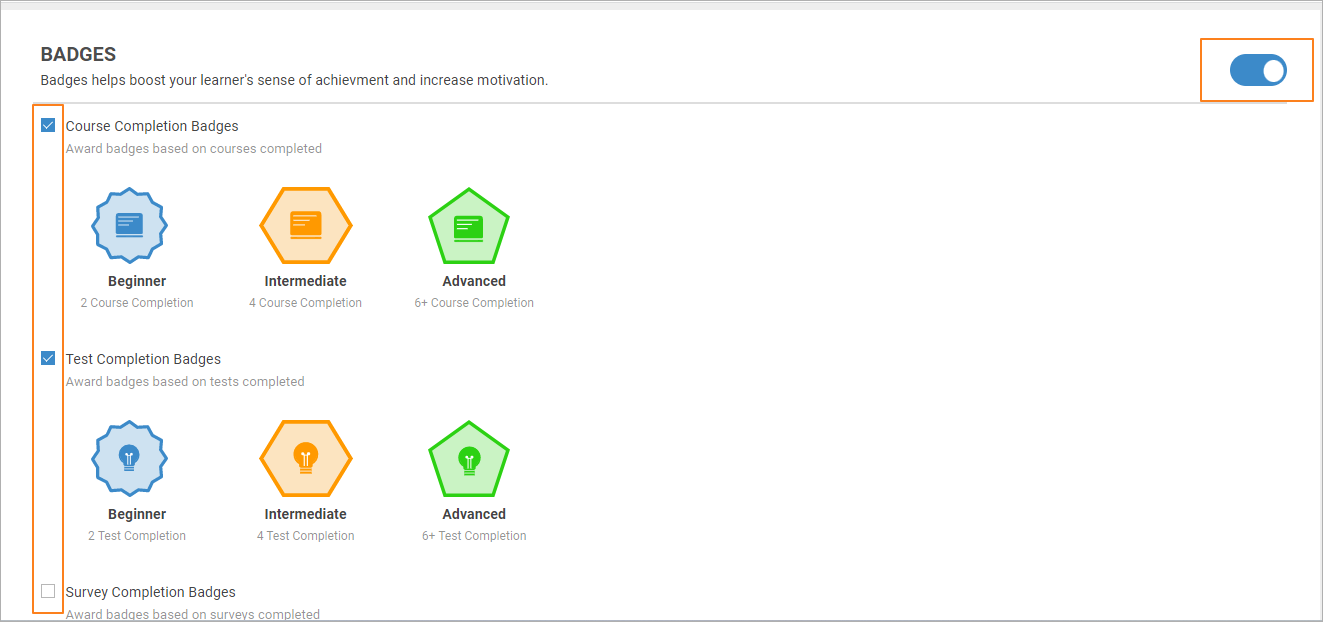Select the blue Beginner test lightbulb badge
The image size is (1325, 623).
coord(130,458)
